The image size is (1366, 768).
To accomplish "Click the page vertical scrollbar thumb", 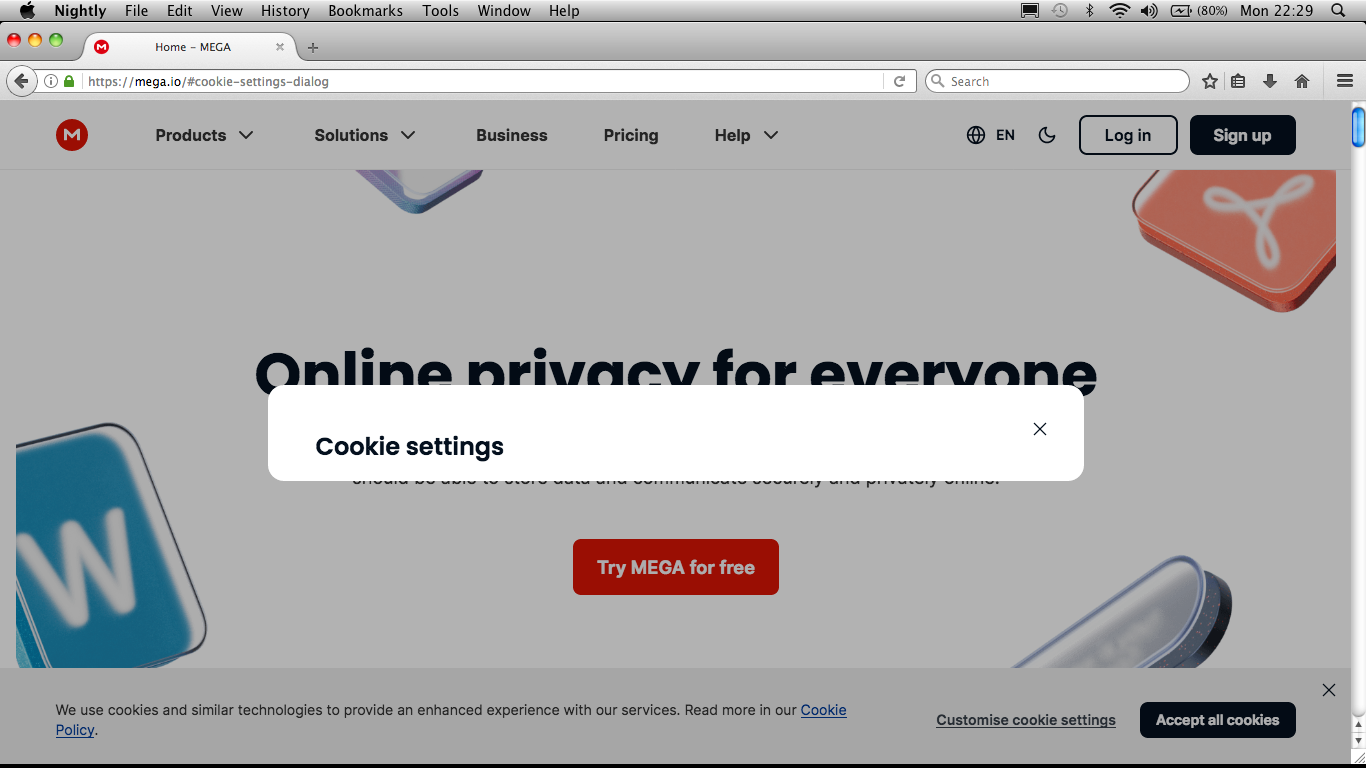I will pyautogui.click(x=1358, y=127).
